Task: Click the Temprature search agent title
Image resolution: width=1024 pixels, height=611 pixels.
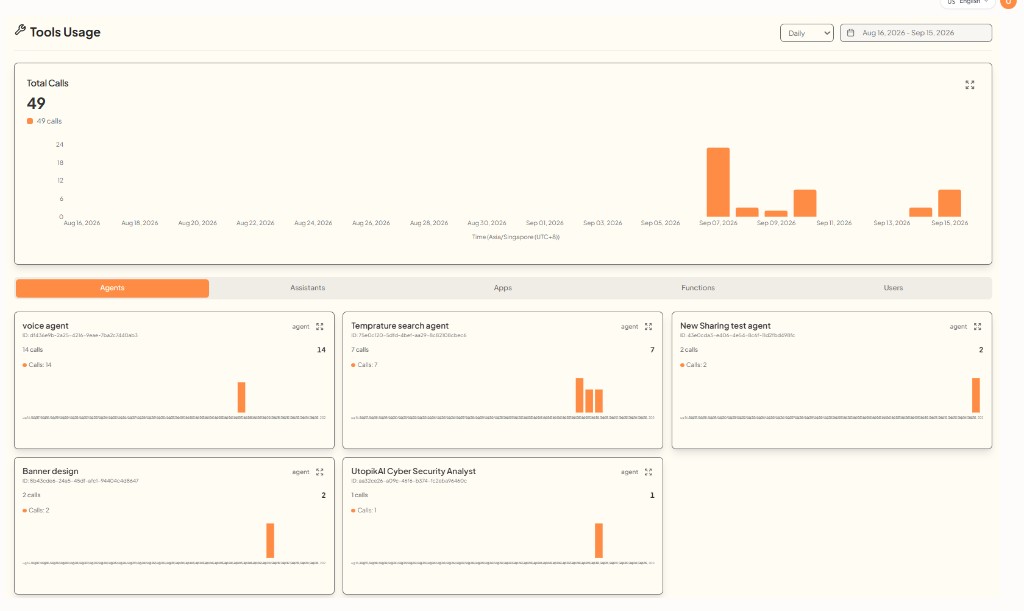Action: click(400, 326)
